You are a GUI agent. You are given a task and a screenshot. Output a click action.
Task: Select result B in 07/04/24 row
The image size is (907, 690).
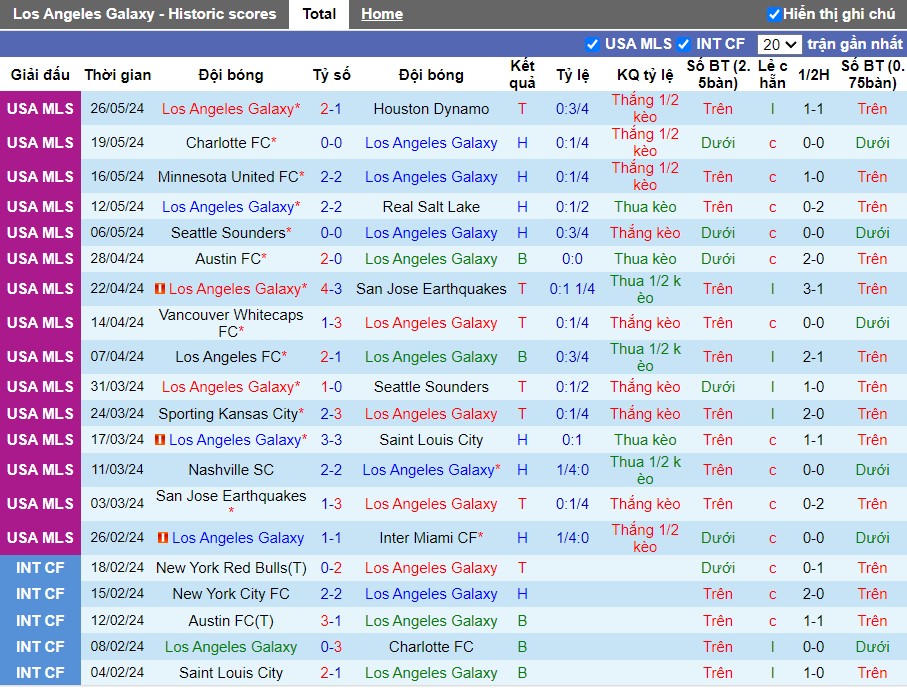tap(522, 357)
